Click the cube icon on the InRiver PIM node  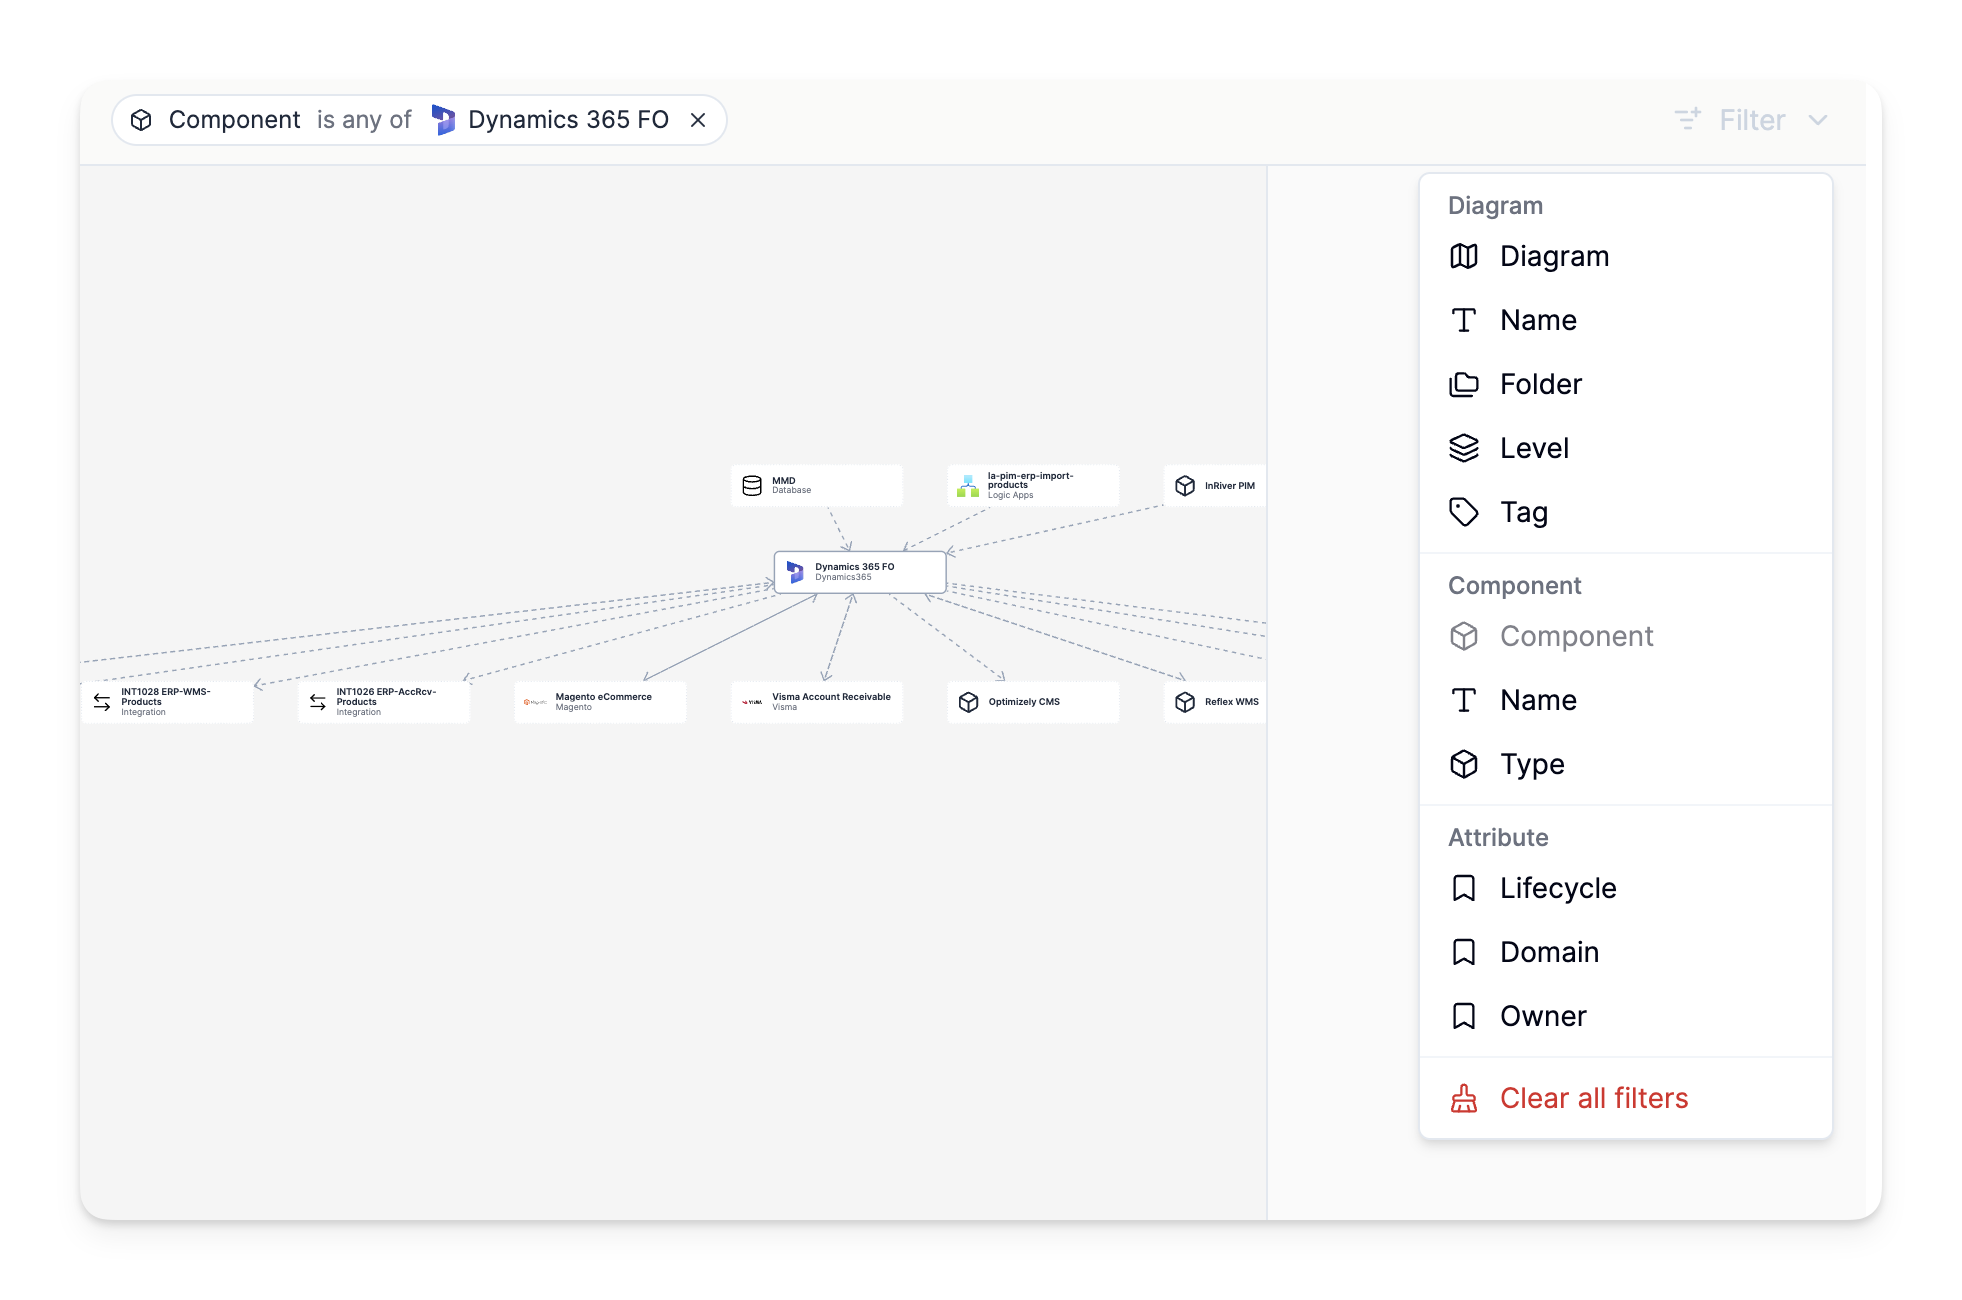coord(1185,485)
